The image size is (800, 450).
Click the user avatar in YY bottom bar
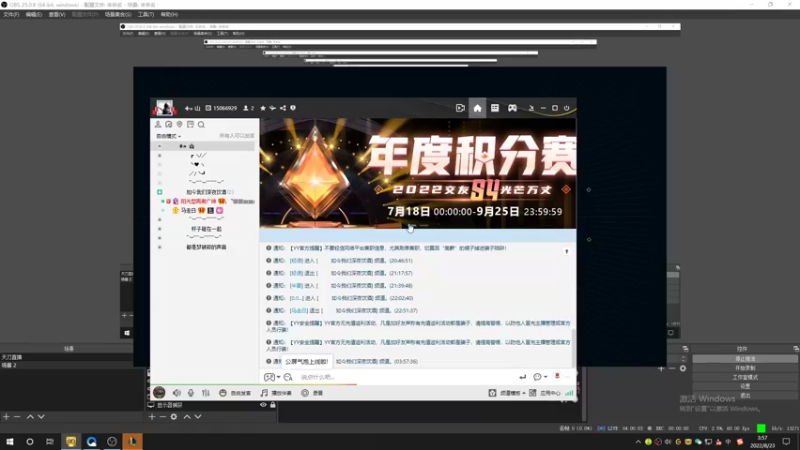[159, 392]
